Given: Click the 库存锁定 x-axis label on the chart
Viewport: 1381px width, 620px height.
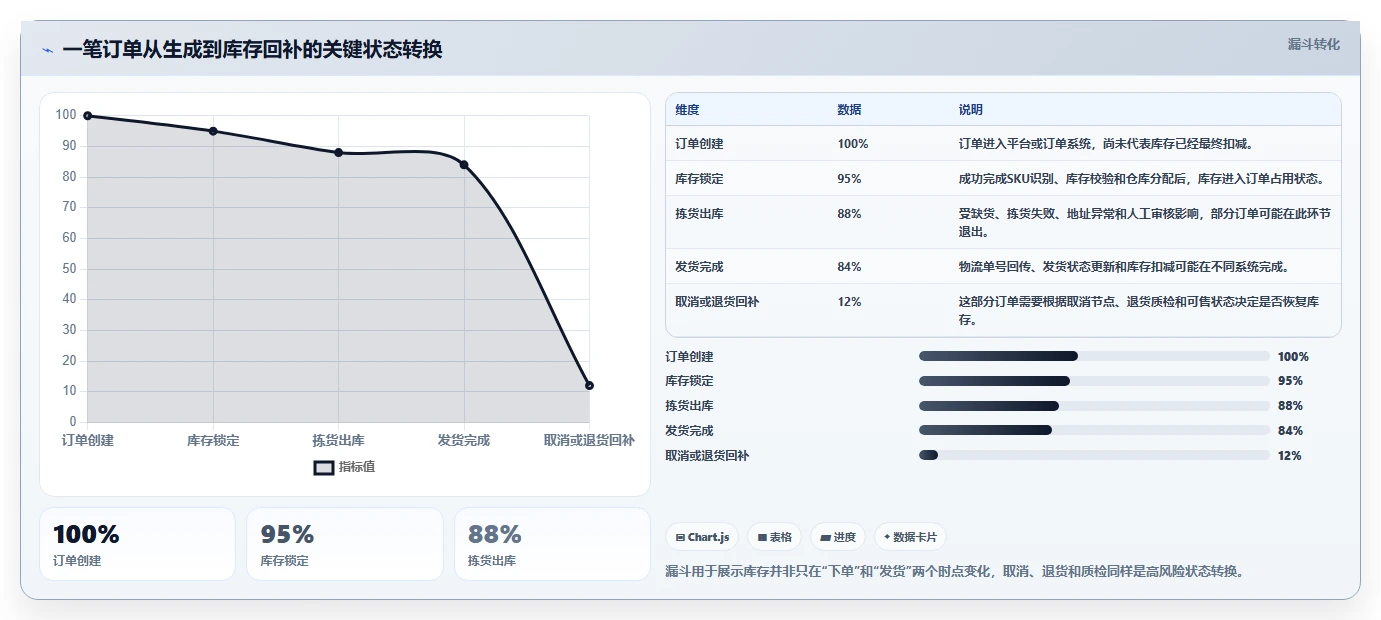Looking at the screenshot, I should point(213,440).
